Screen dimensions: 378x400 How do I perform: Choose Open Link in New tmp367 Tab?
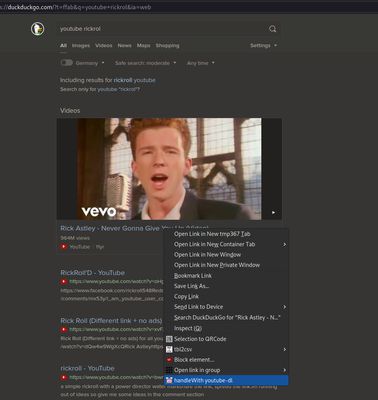point(226,234)
